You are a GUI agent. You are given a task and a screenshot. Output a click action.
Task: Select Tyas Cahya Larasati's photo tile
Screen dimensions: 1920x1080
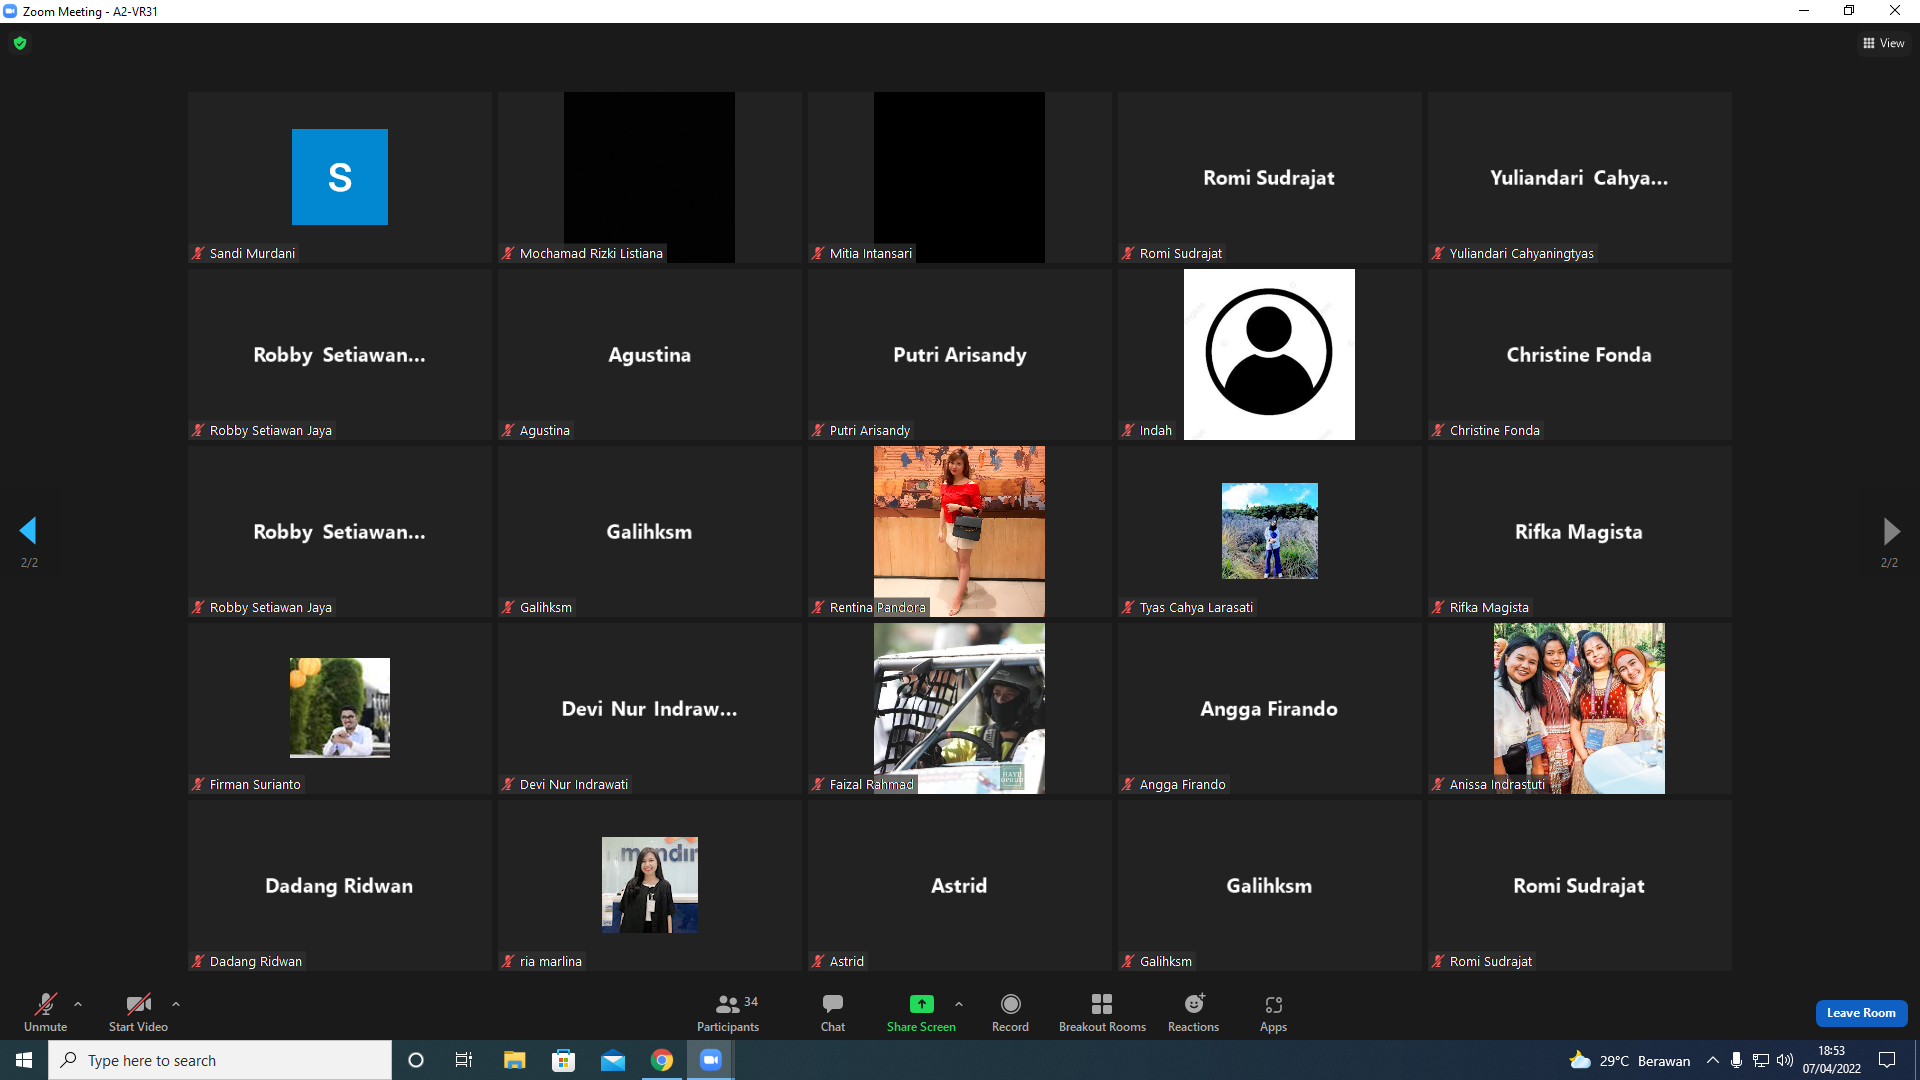point(1270,531)
